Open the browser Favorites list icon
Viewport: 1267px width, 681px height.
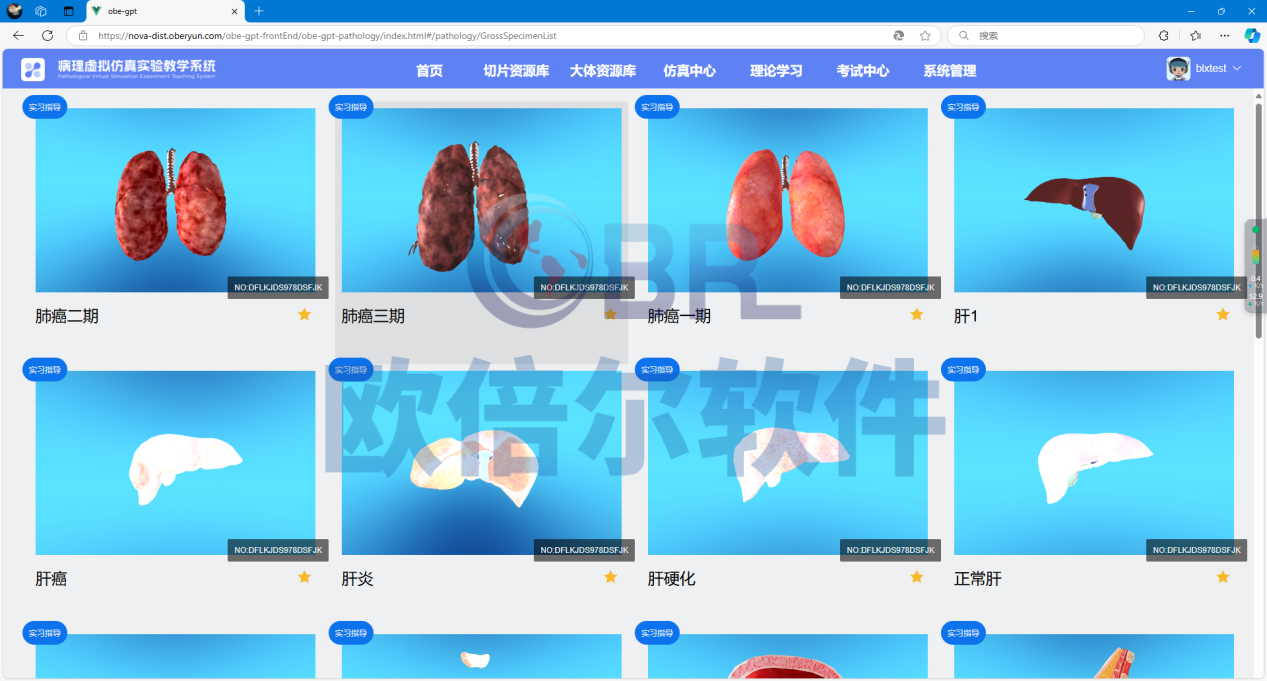pyautogui.click(x=1195, y=35)
